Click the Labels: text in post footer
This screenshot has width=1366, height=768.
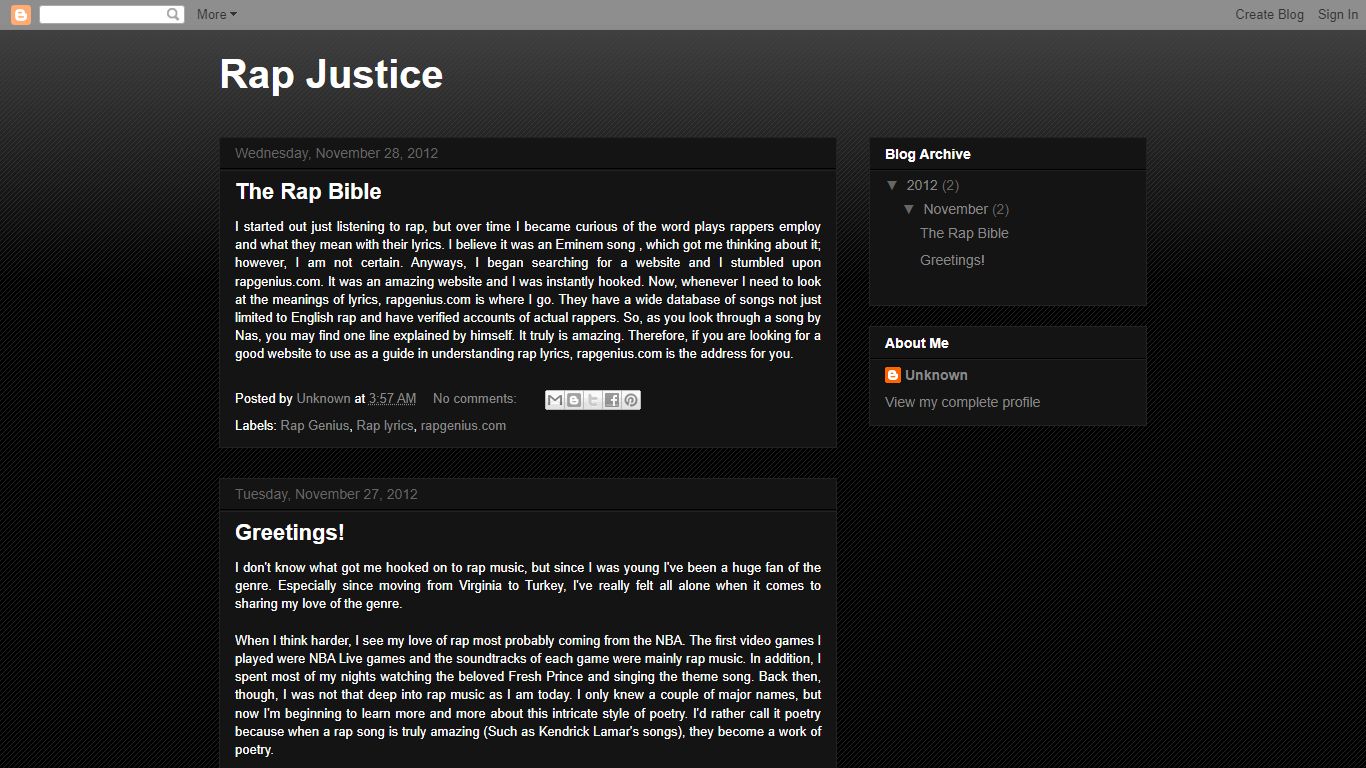(x=256, y=425)
